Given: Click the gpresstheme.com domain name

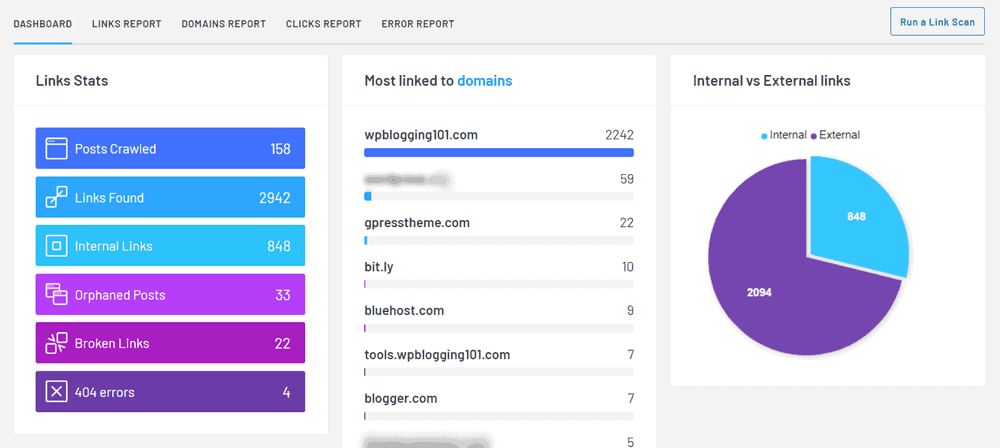Looking at the screenshot, I should tap(417, 223).
